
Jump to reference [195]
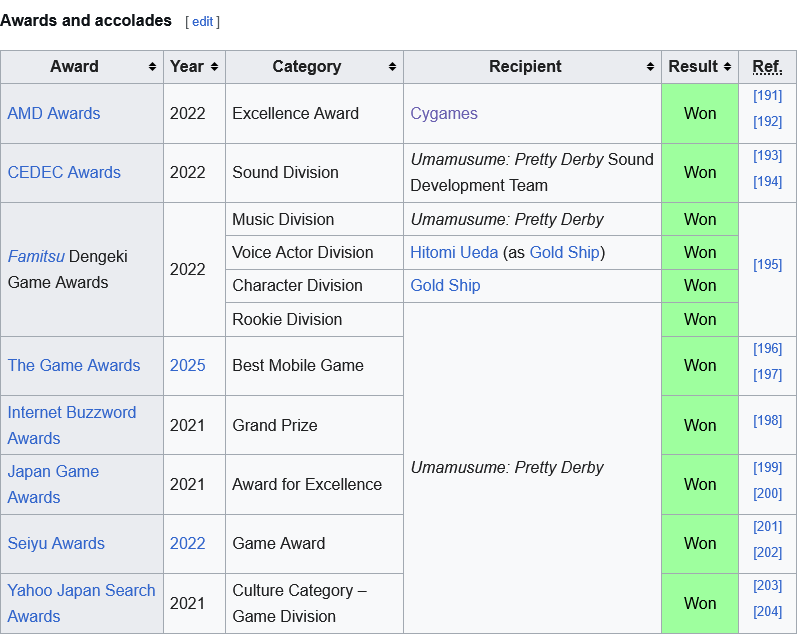coord(768,264)
